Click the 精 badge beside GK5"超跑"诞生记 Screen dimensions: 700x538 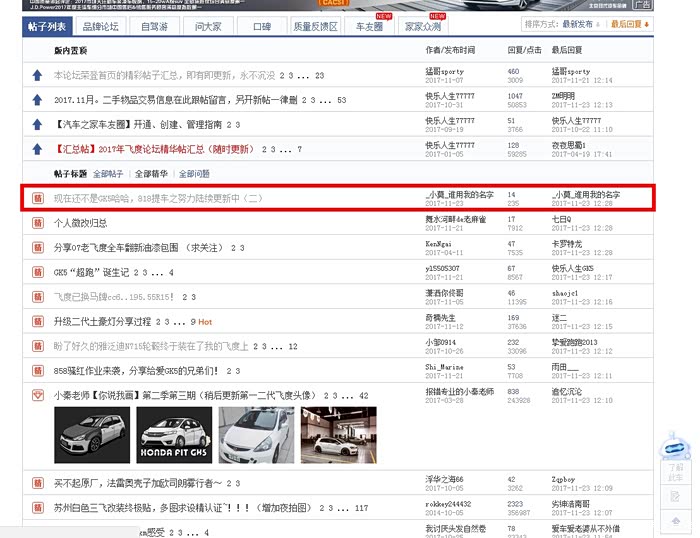click(x=38, y=271)
